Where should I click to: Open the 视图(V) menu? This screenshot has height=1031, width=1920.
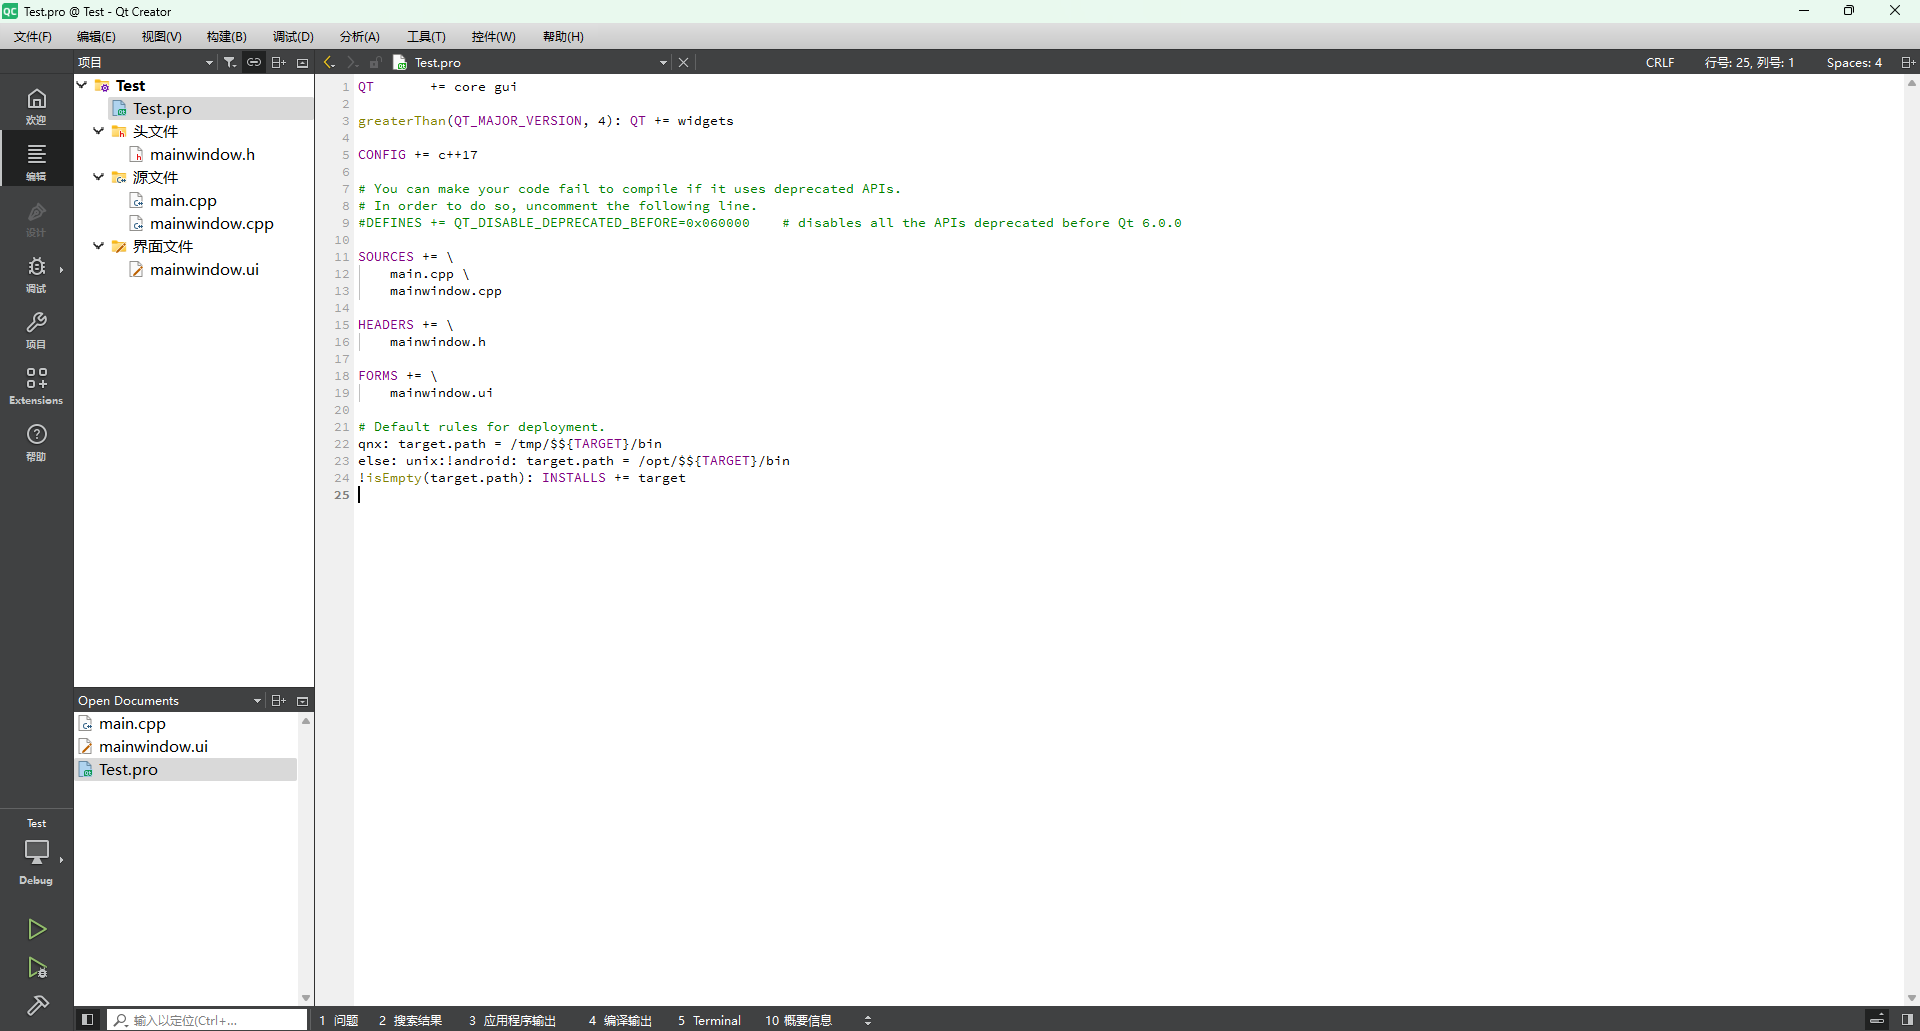(x=161, y=36)
